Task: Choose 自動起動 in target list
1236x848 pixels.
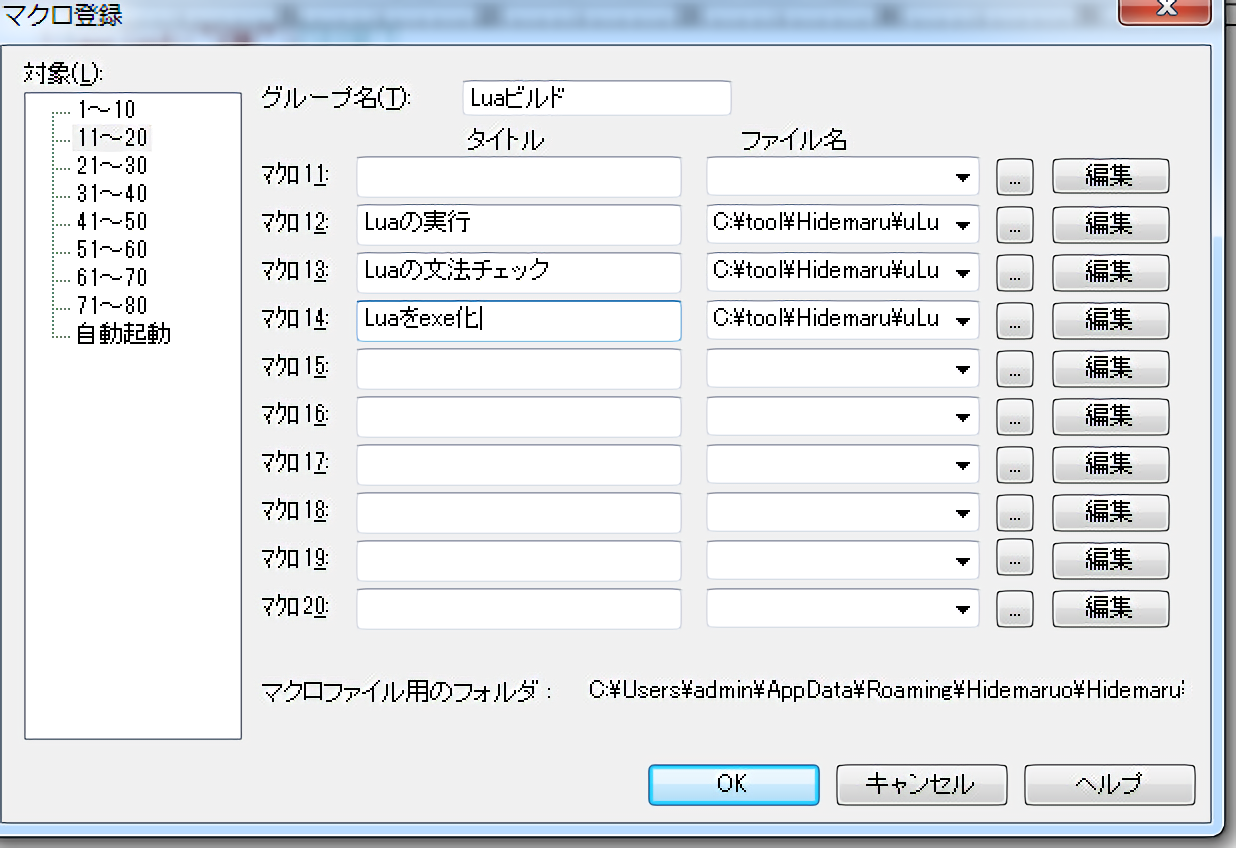Action: pos(123,334)
